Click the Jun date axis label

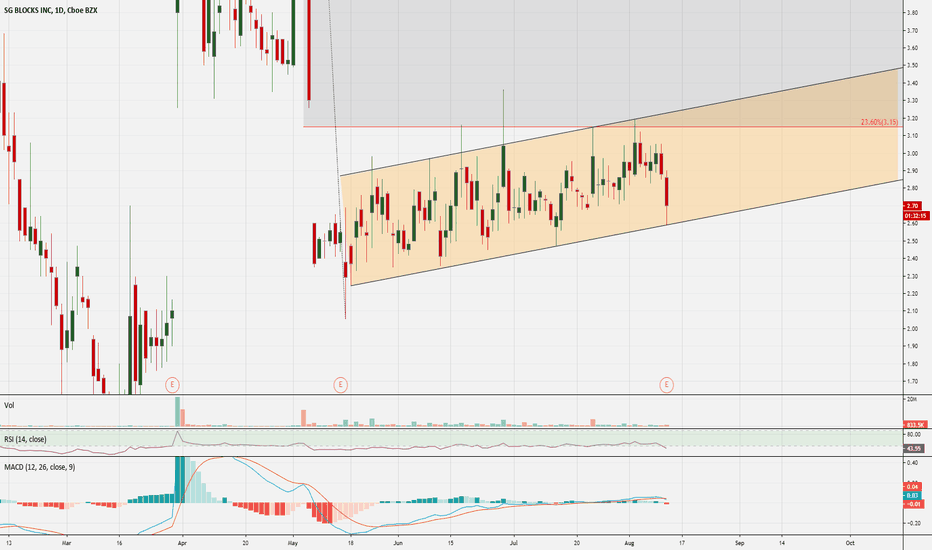pos(398,543)
